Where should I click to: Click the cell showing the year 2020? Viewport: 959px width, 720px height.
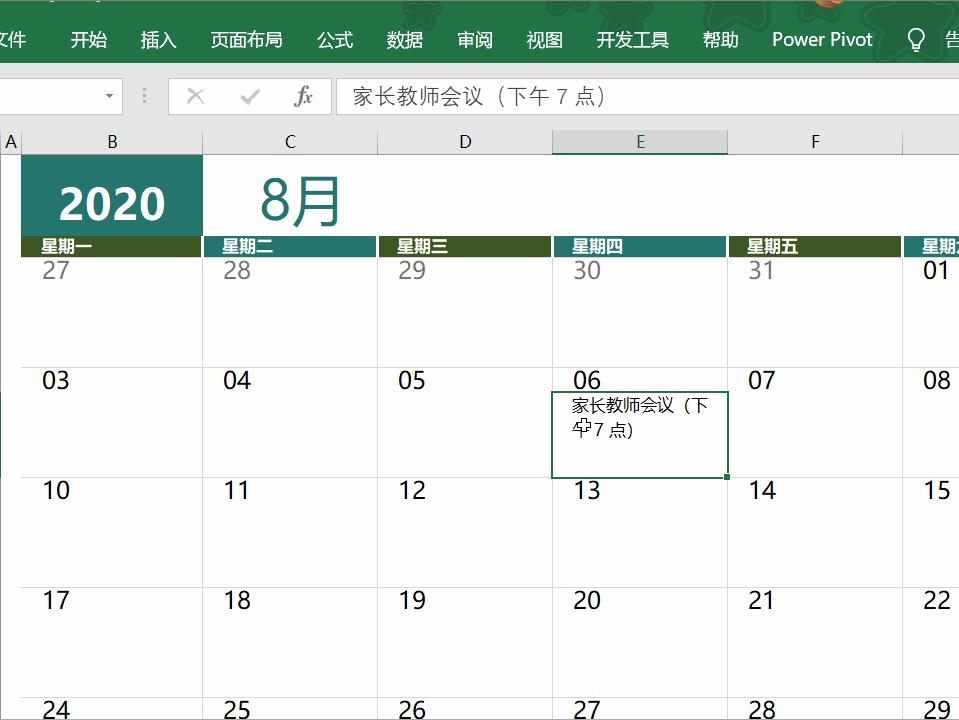pos(110,199)
